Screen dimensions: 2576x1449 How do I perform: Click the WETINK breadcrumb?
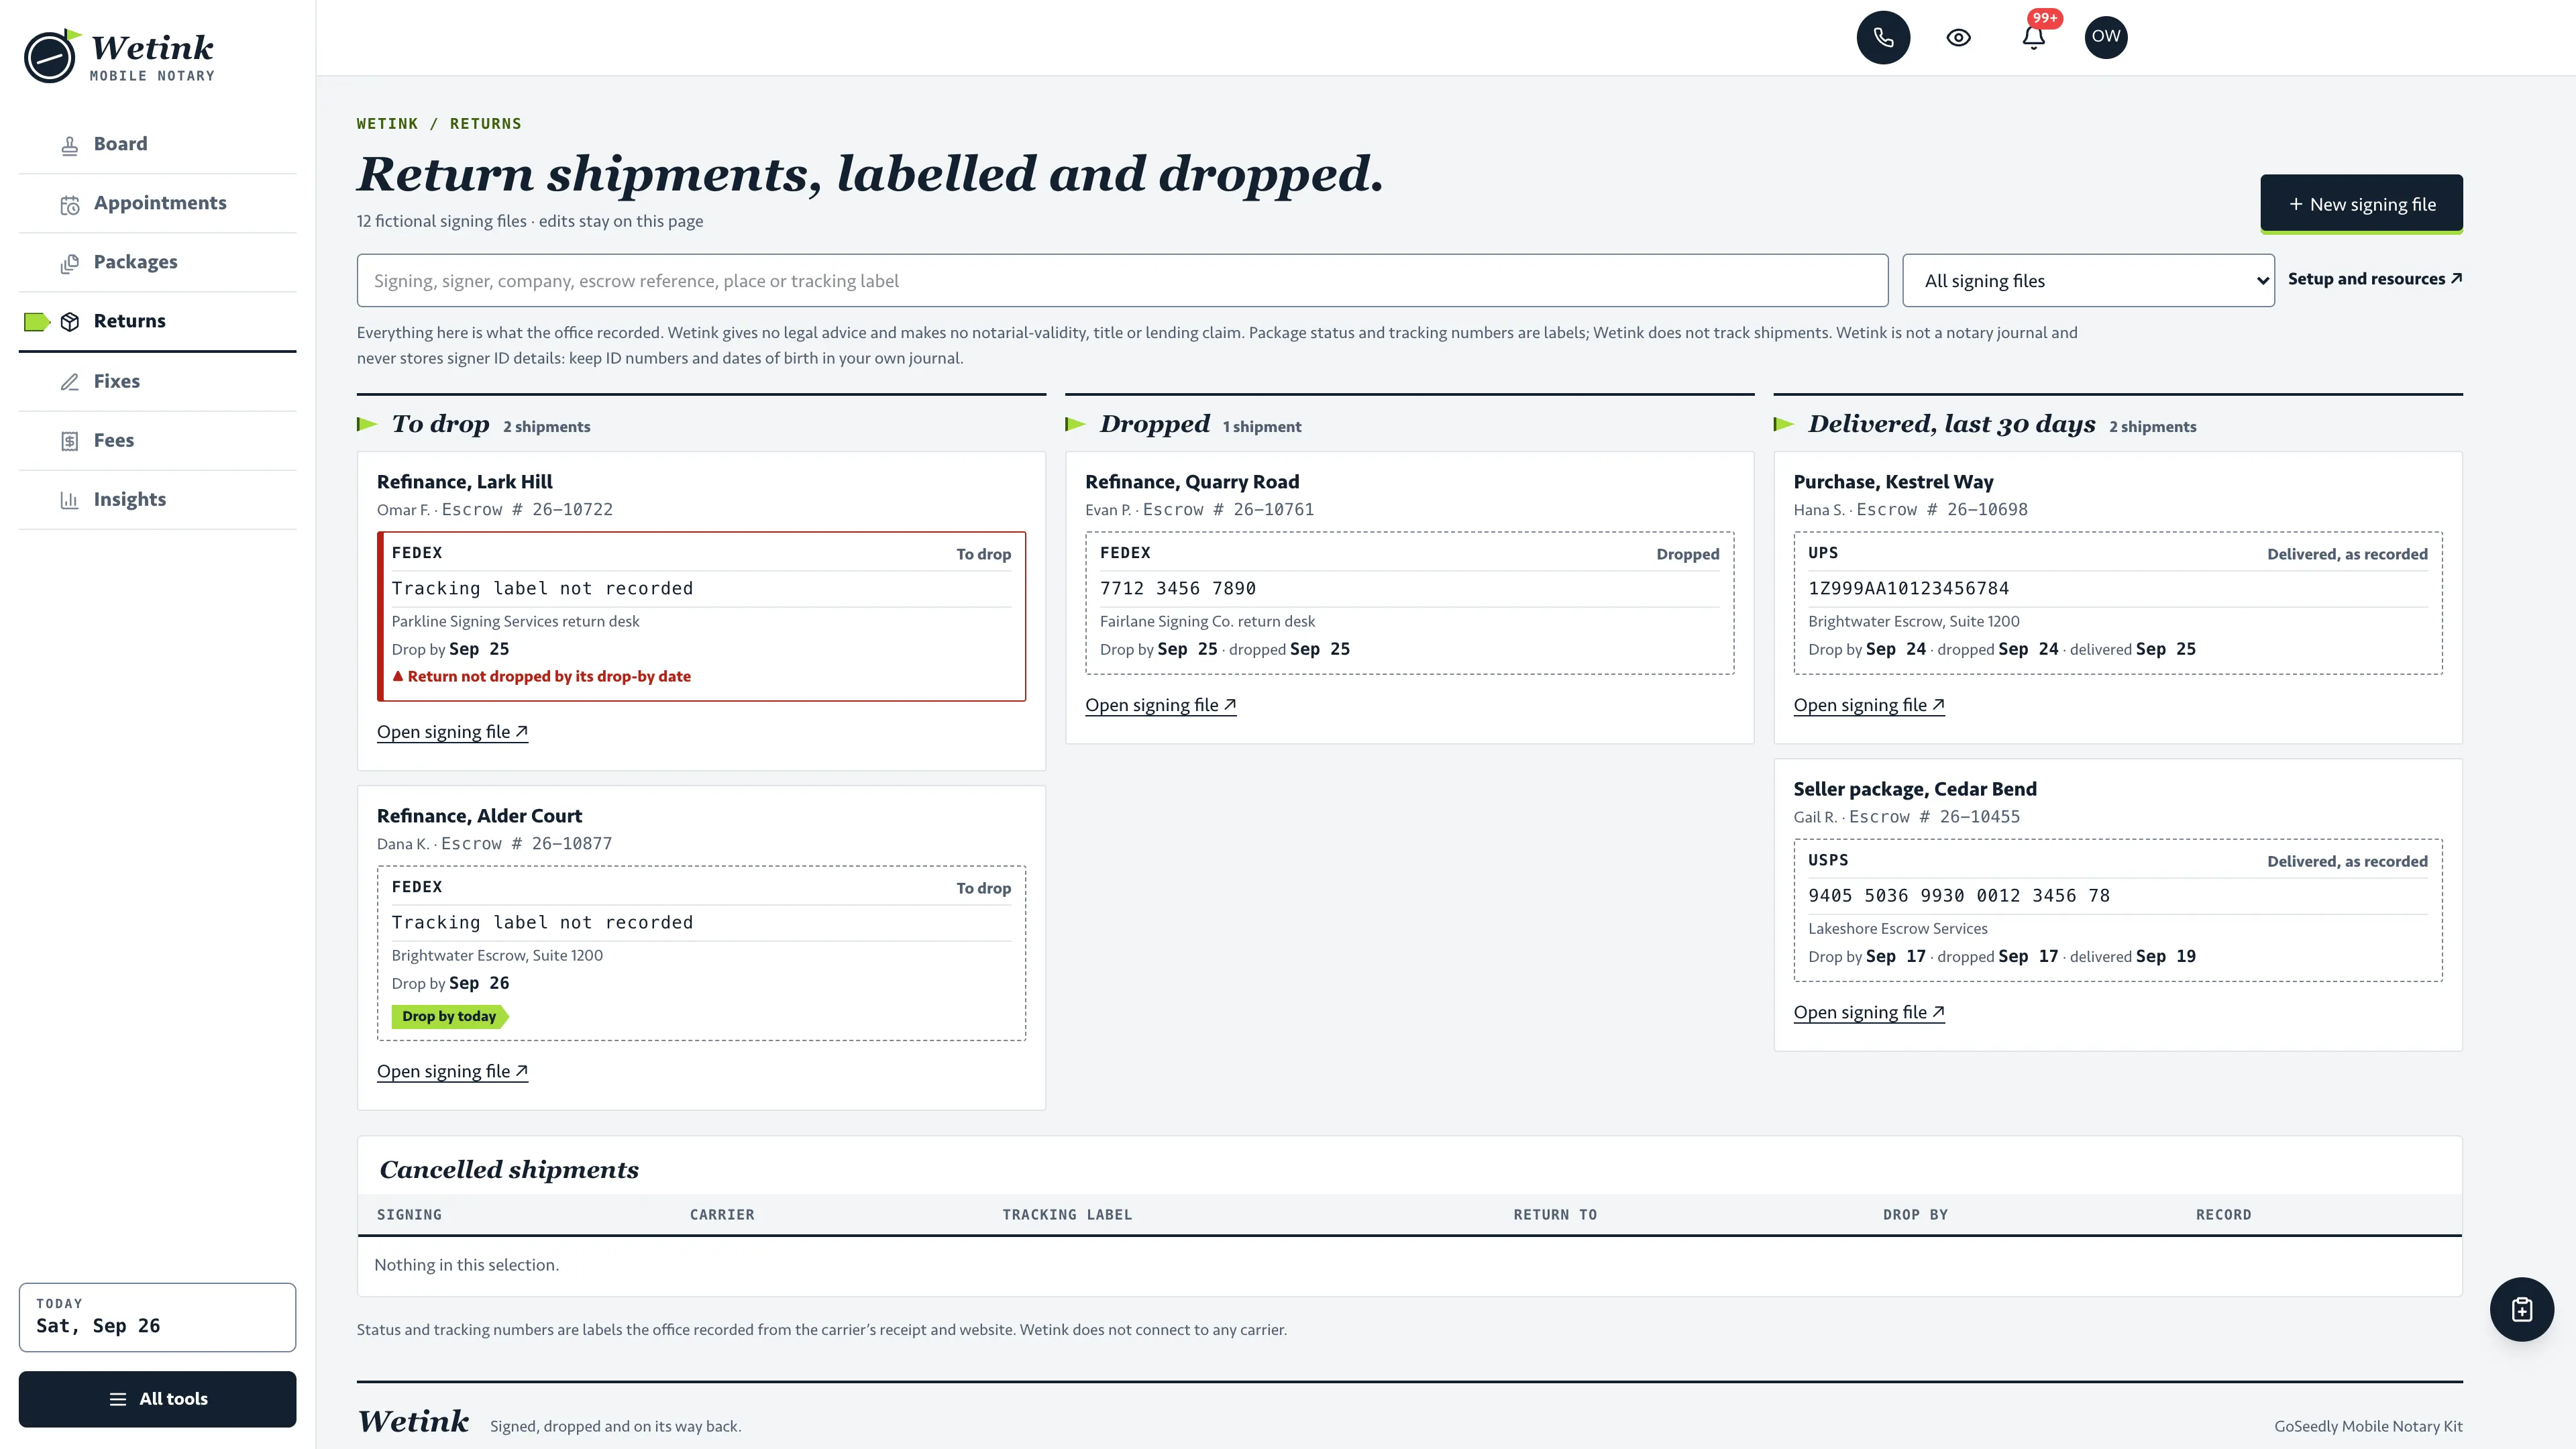click(387, 124)
